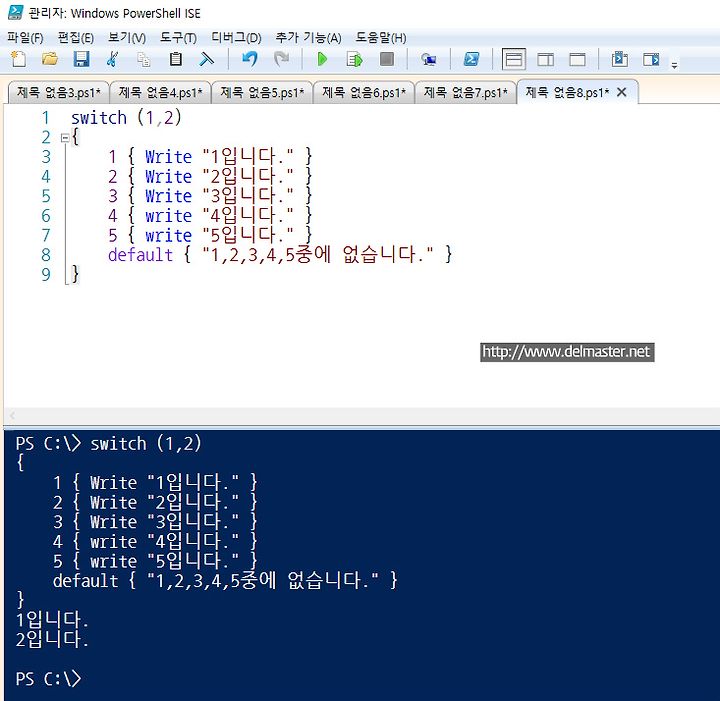
Task: Paste from clipboard icon
Action: coord(175,59)
